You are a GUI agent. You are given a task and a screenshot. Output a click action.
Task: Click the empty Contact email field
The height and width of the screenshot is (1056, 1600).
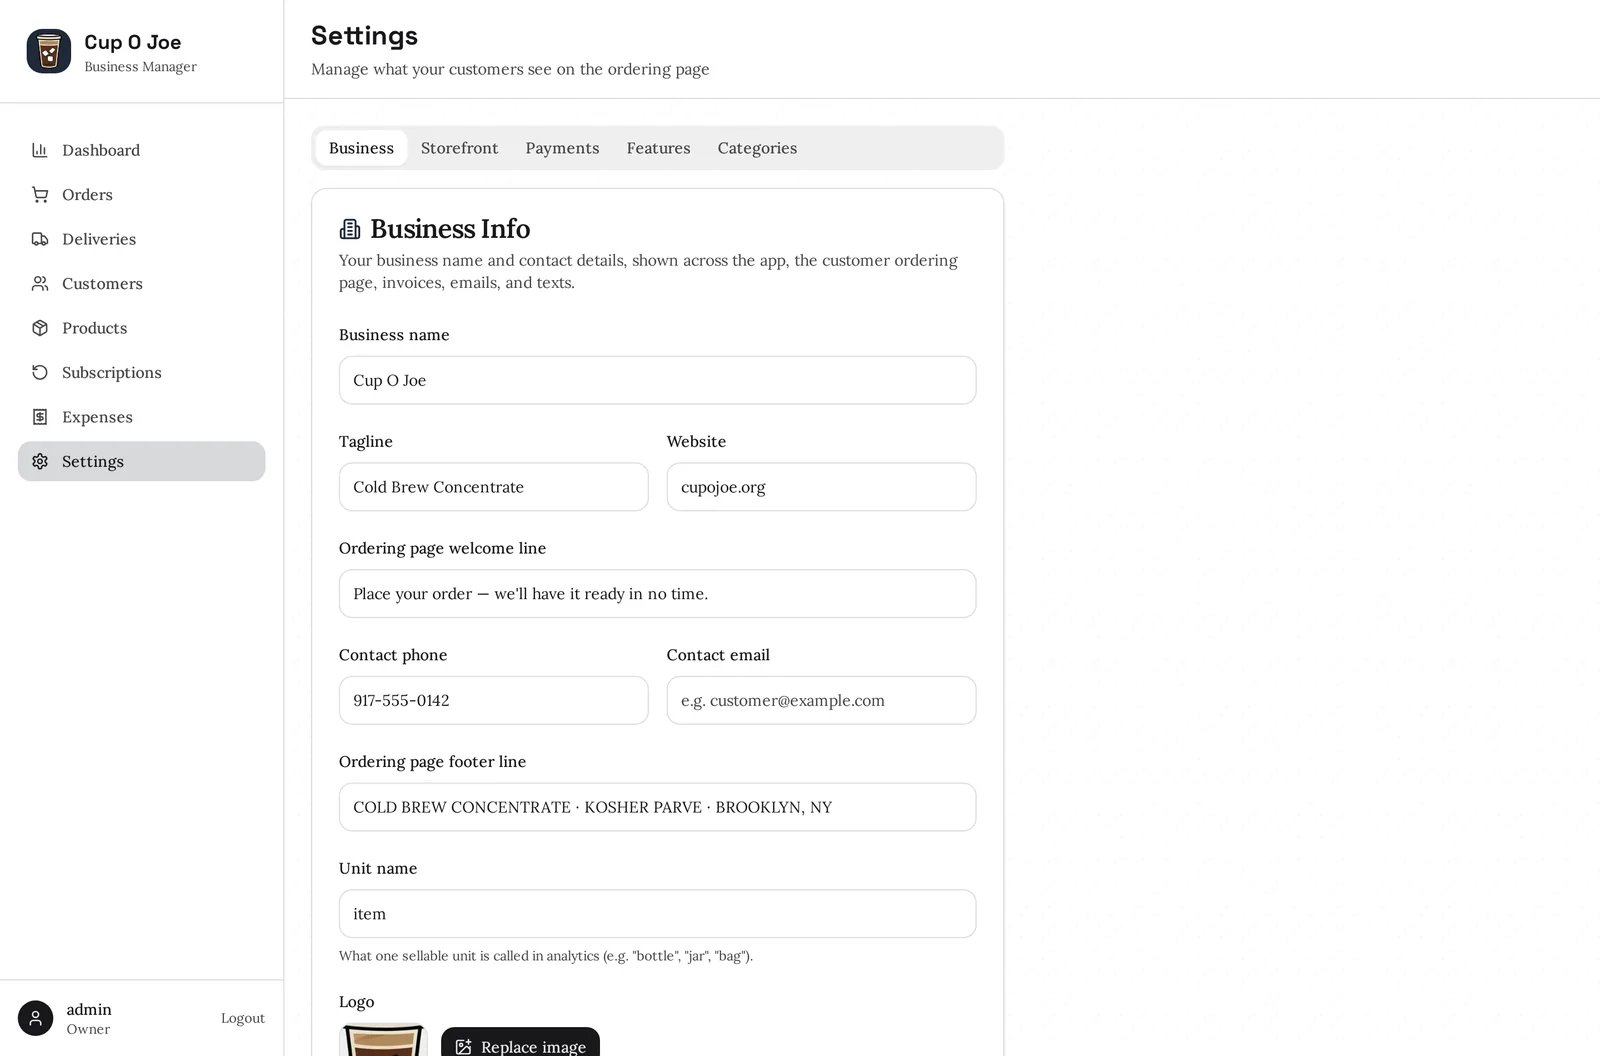(x=821, y=700)
